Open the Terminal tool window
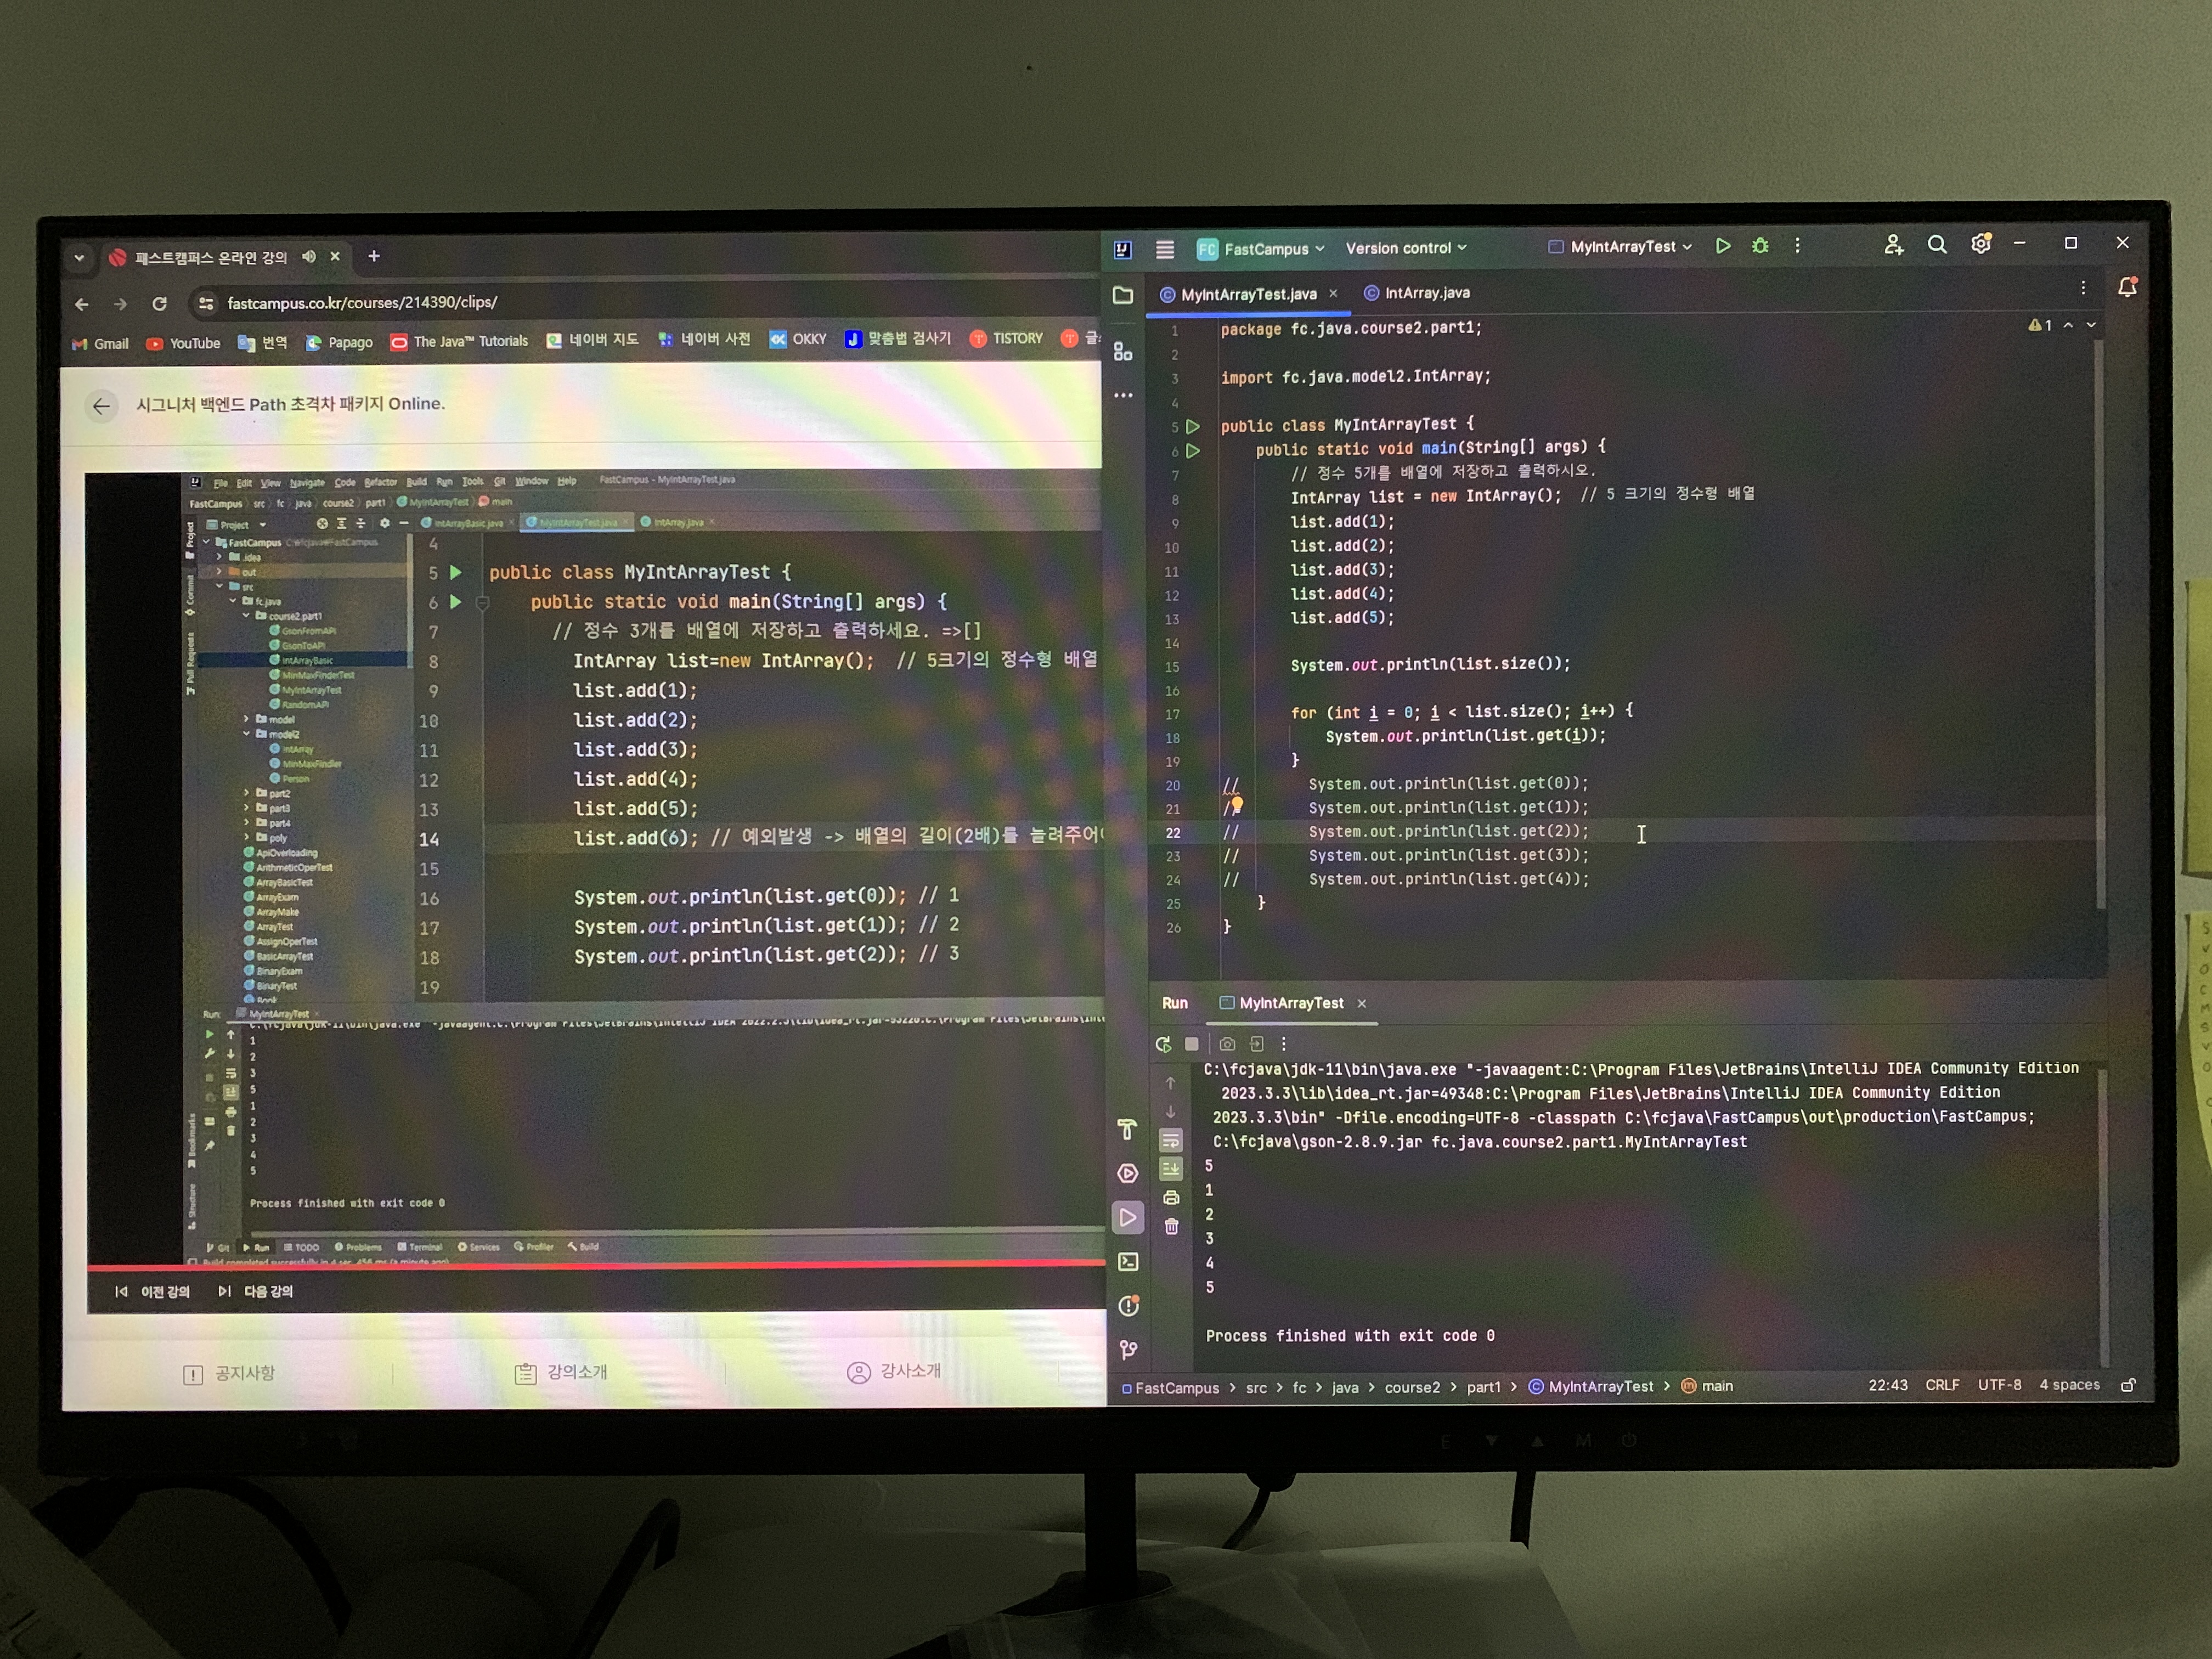This screenshot has height=1659, width=2212. 1128,1262
